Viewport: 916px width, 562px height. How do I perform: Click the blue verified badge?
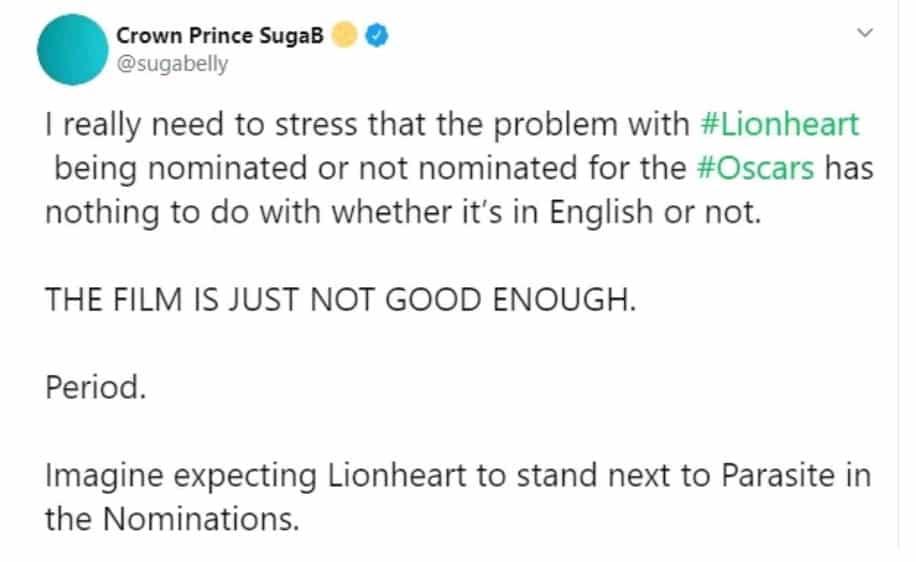(377, 35)
